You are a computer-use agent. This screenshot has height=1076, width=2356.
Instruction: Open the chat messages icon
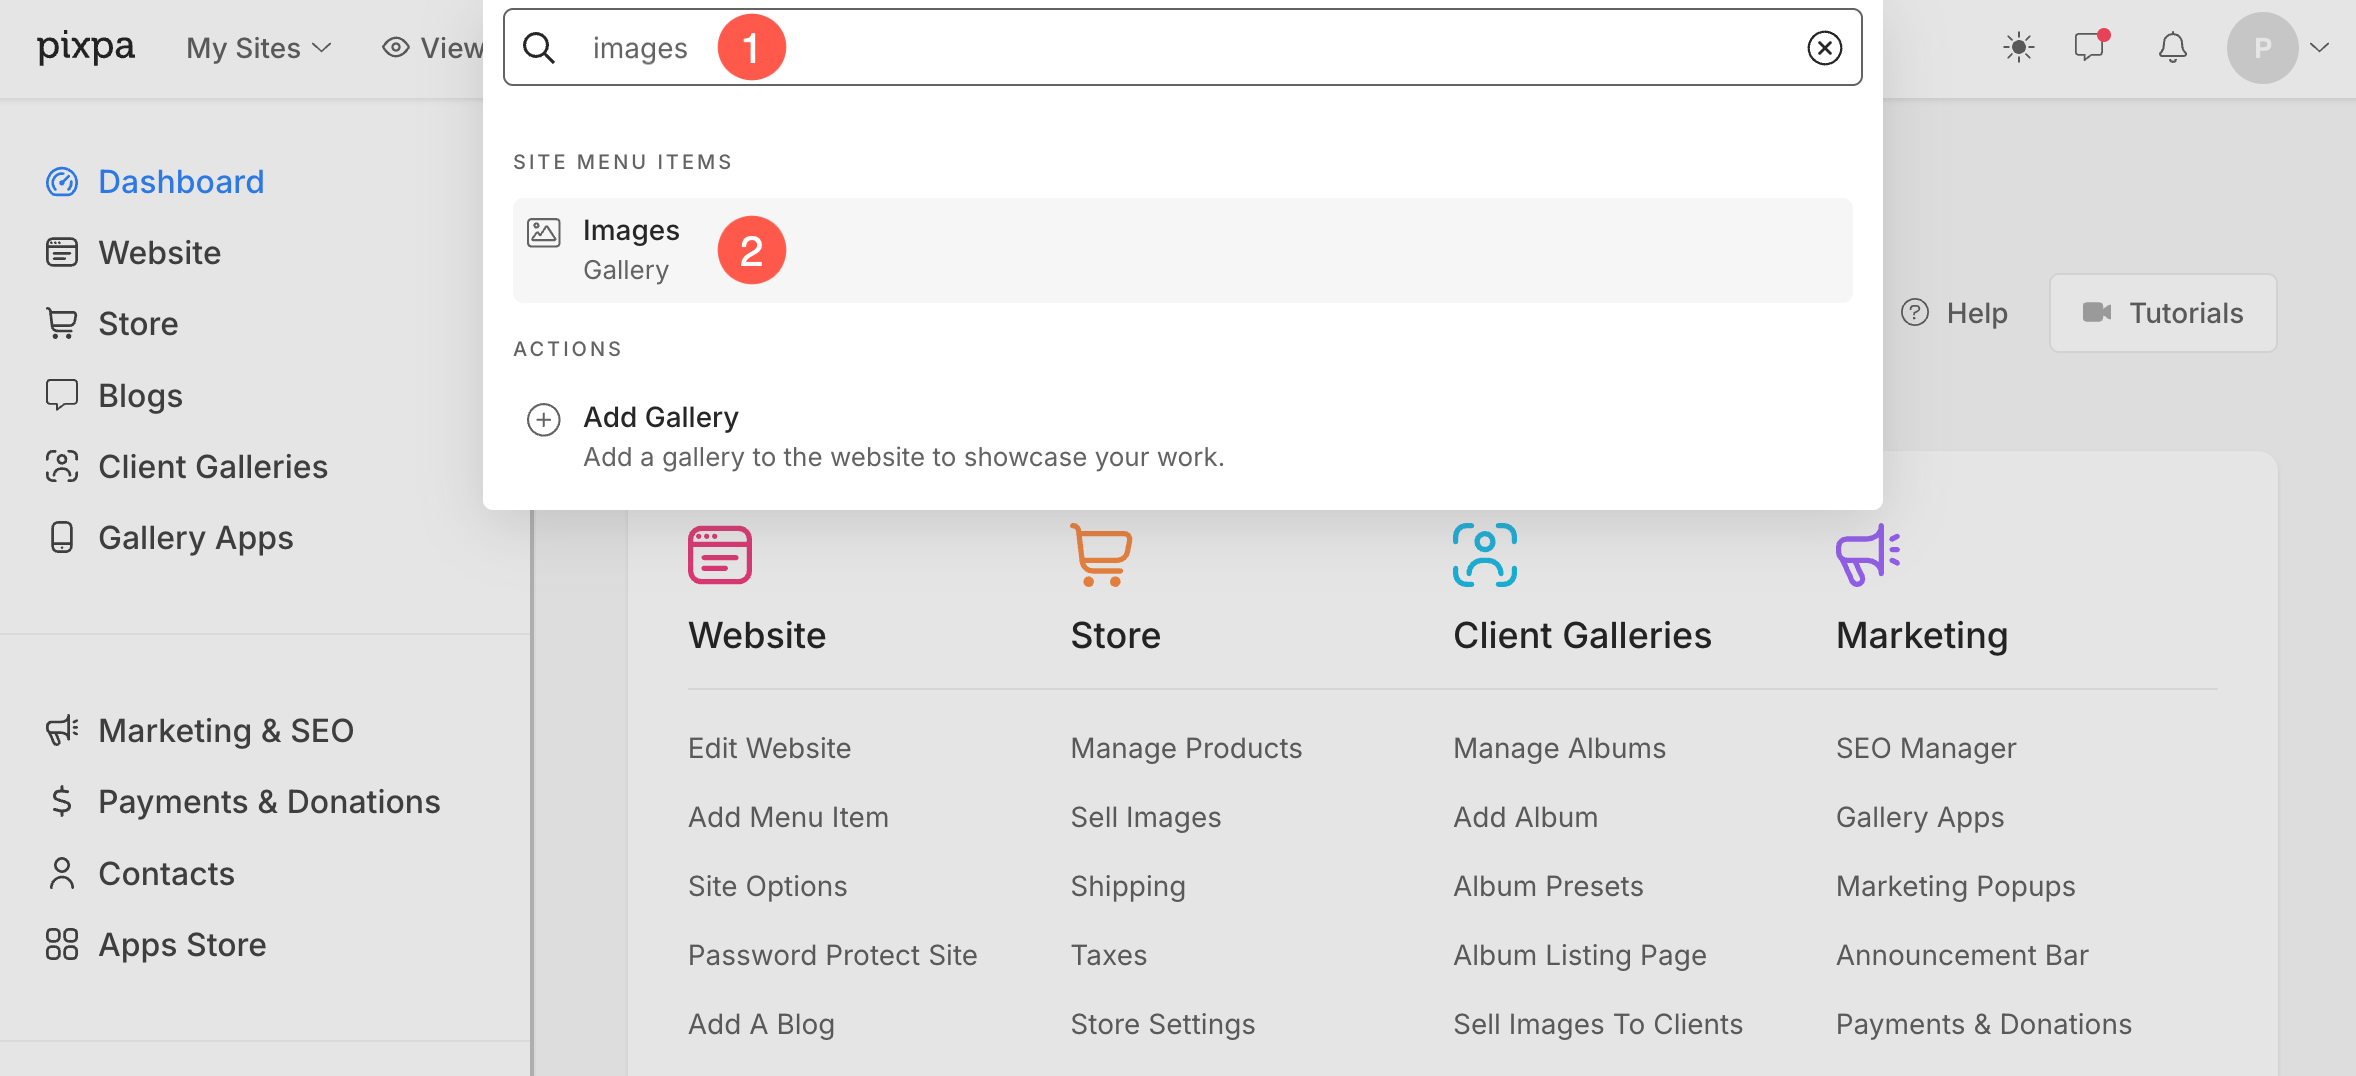[2090, 47]
